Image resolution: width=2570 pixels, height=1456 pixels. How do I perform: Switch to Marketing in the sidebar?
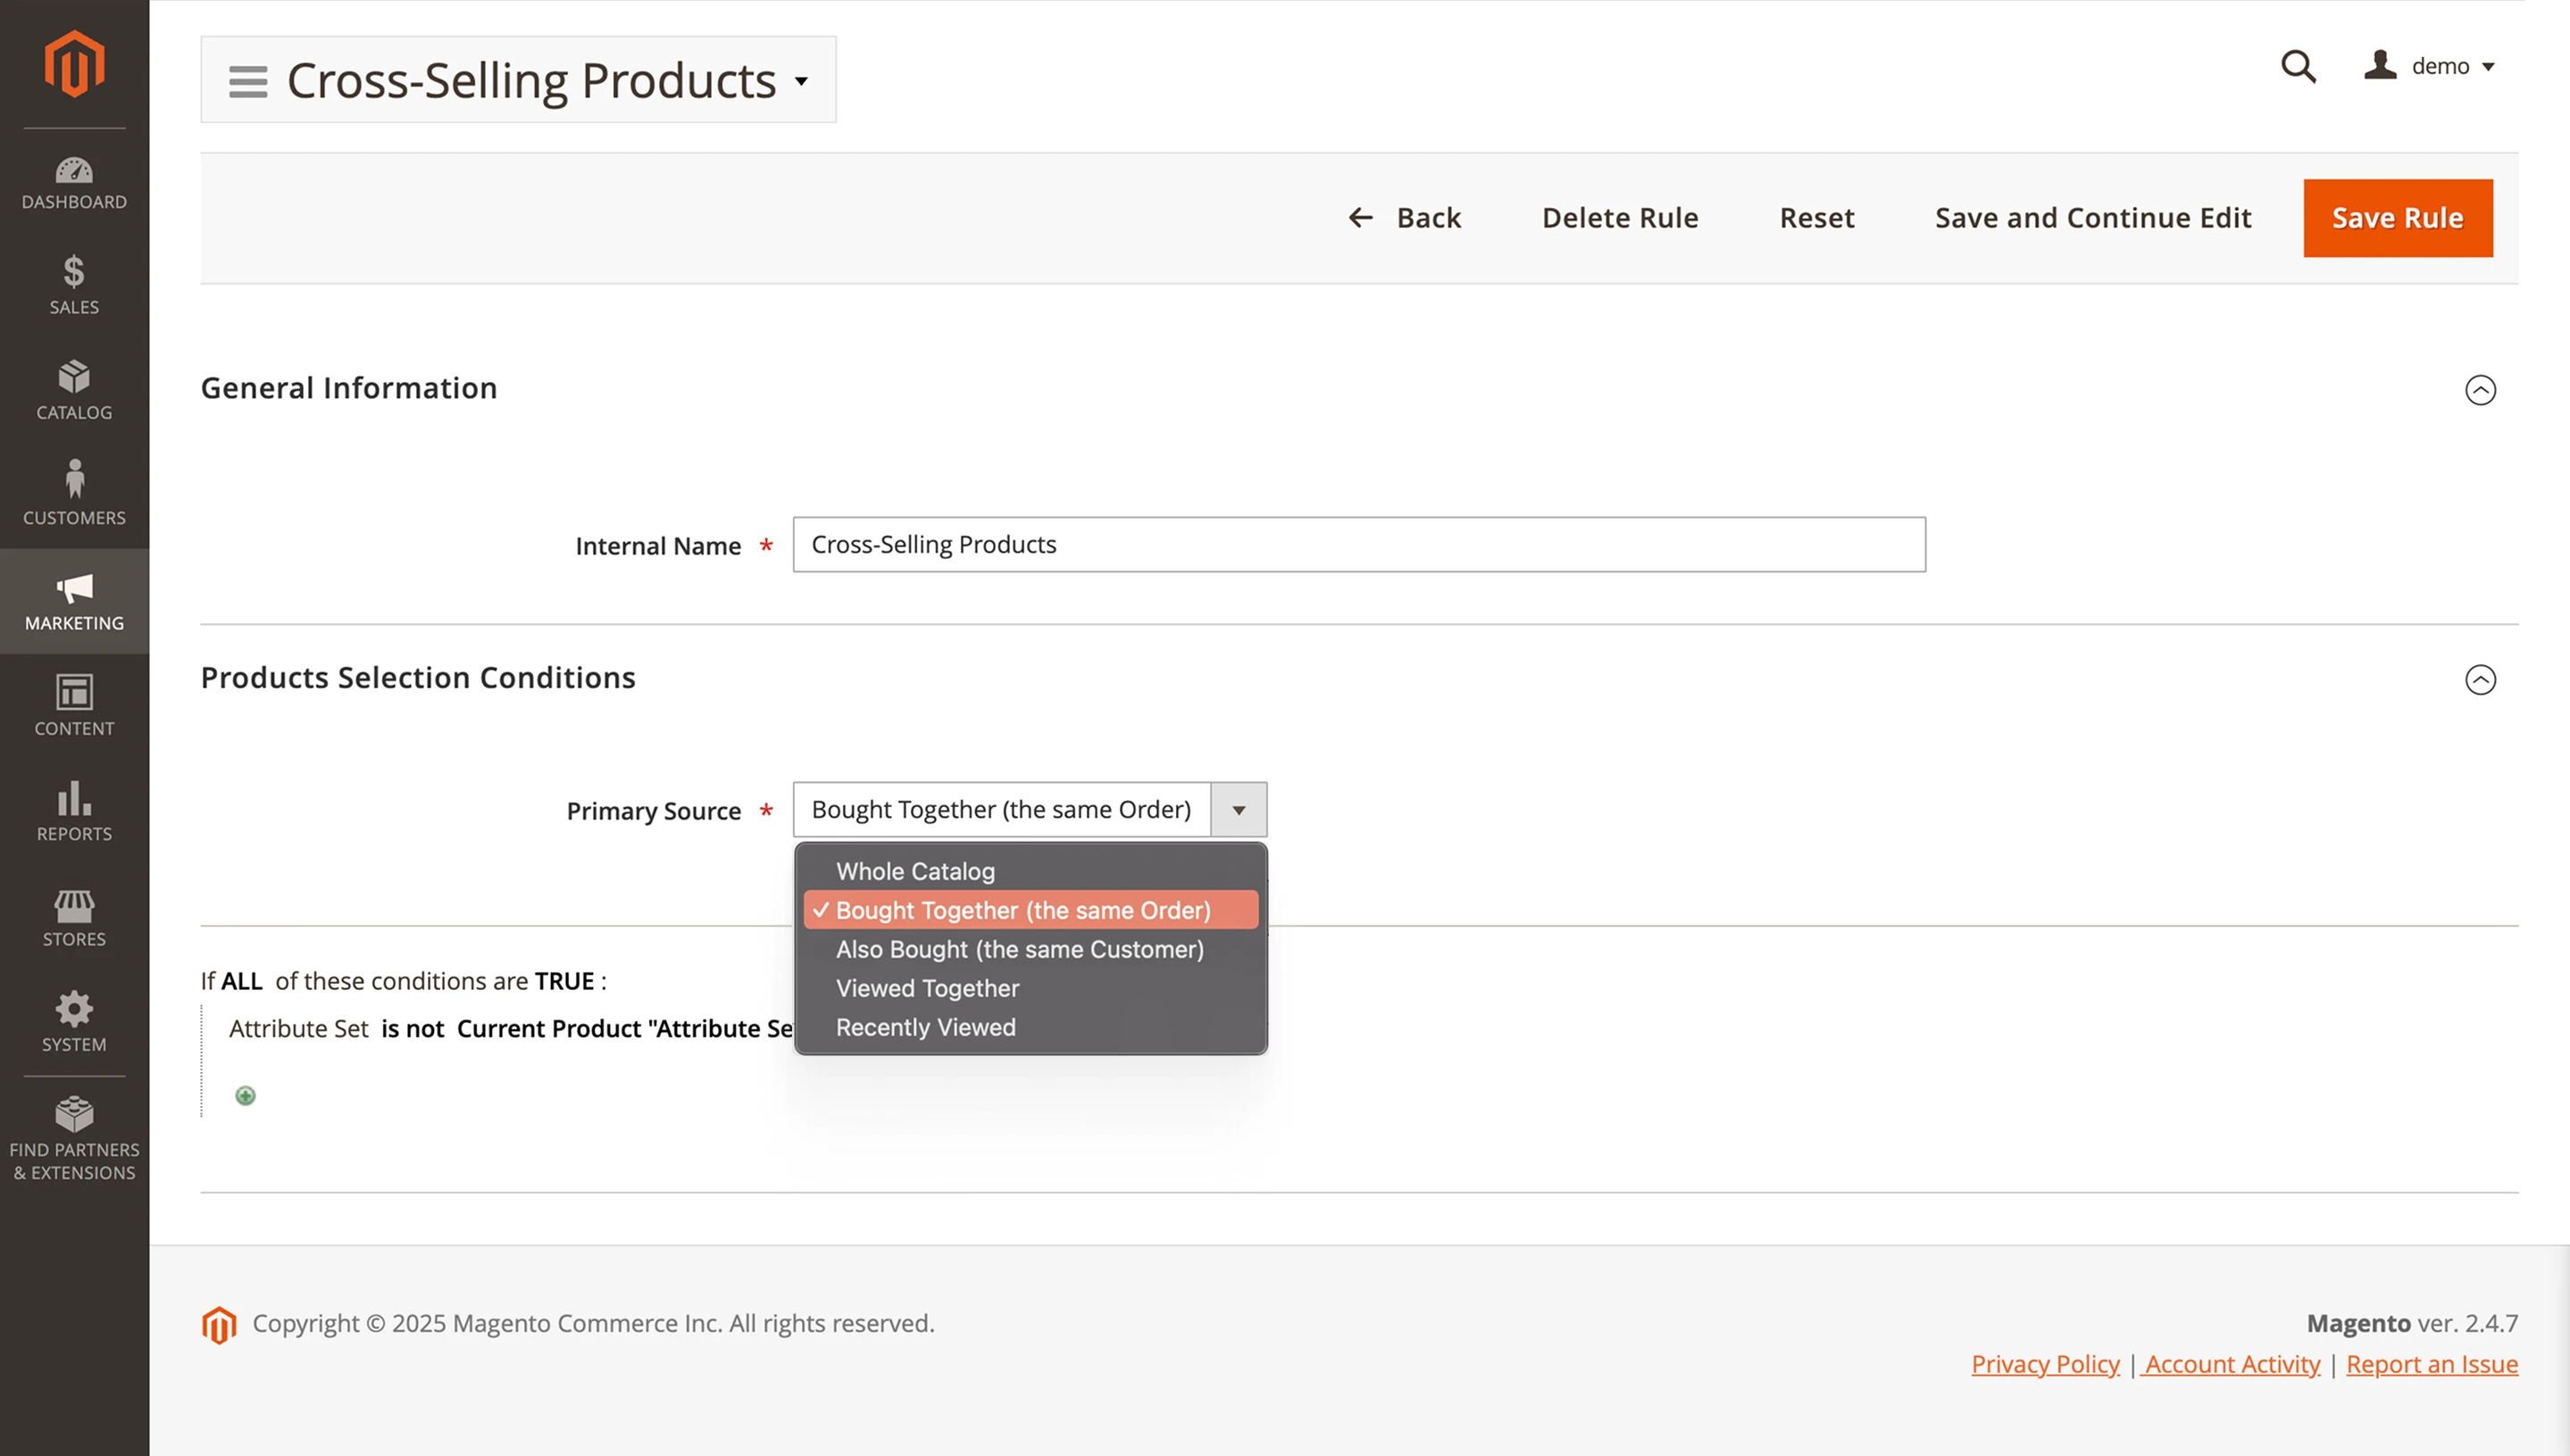click(x=74, y=601)
